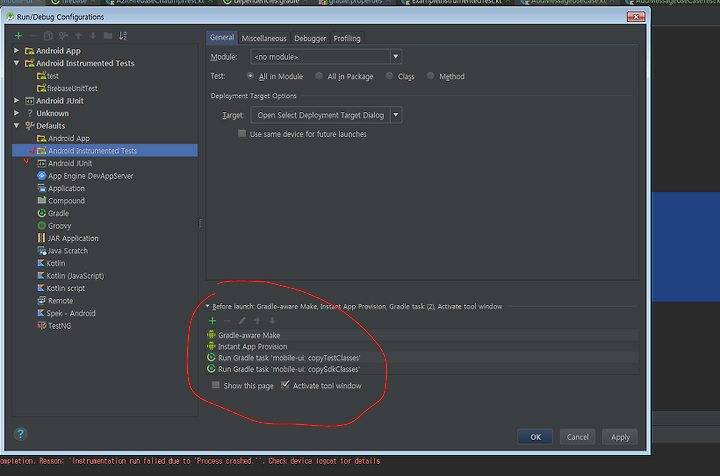Switch to Profiling tab
The width and height of the screenshot is (720, 476).
[347, 38]
